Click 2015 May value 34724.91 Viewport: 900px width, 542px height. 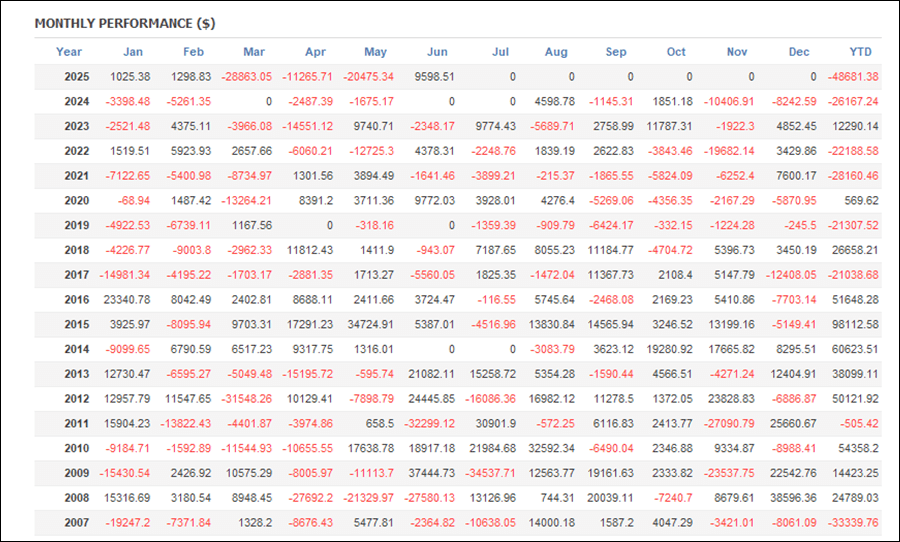pyautogui.click(x=371, y=324)
